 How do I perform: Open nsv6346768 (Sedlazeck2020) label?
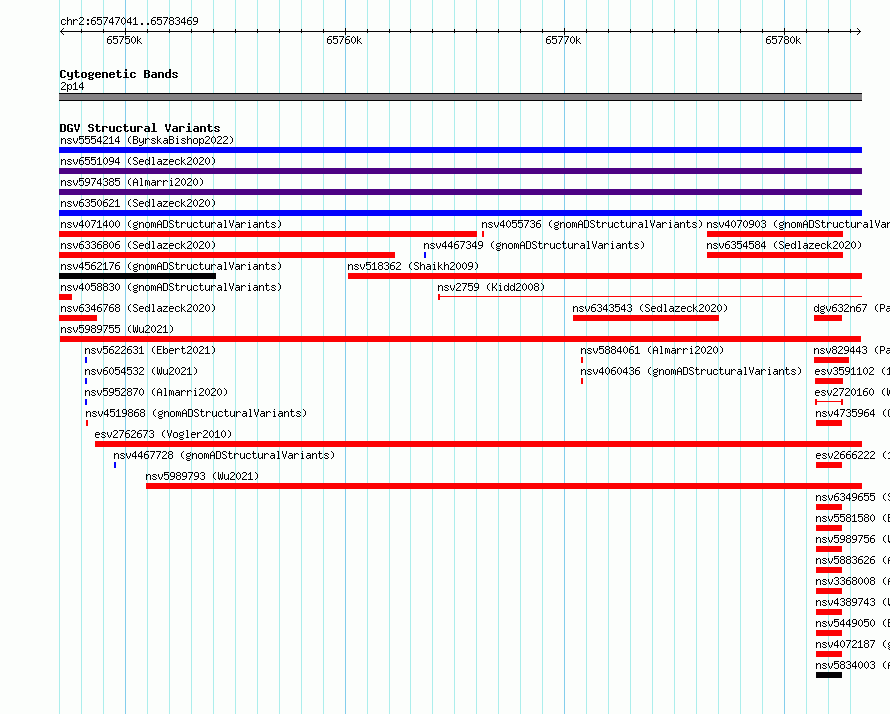[138, 308]
